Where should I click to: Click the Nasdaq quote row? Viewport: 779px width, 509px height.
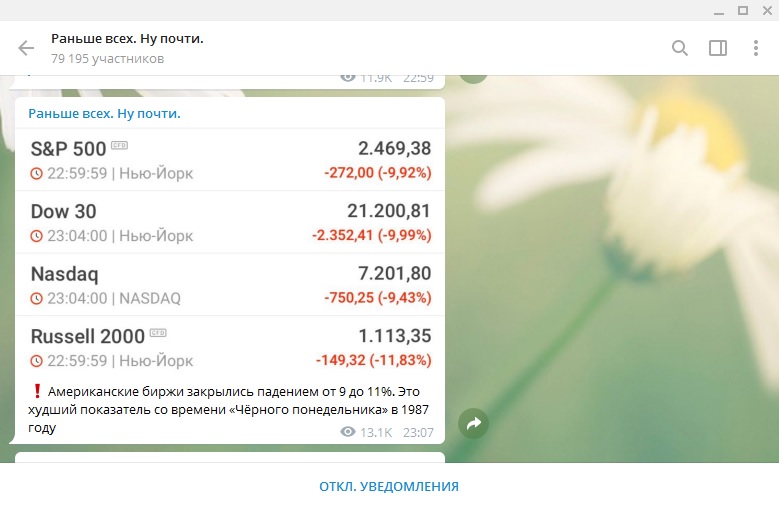click(230, 285)
